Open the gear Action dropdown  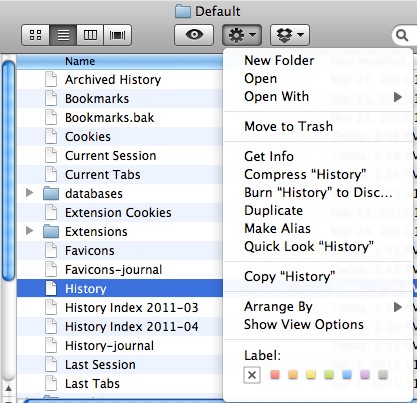[x=242, y=35]
